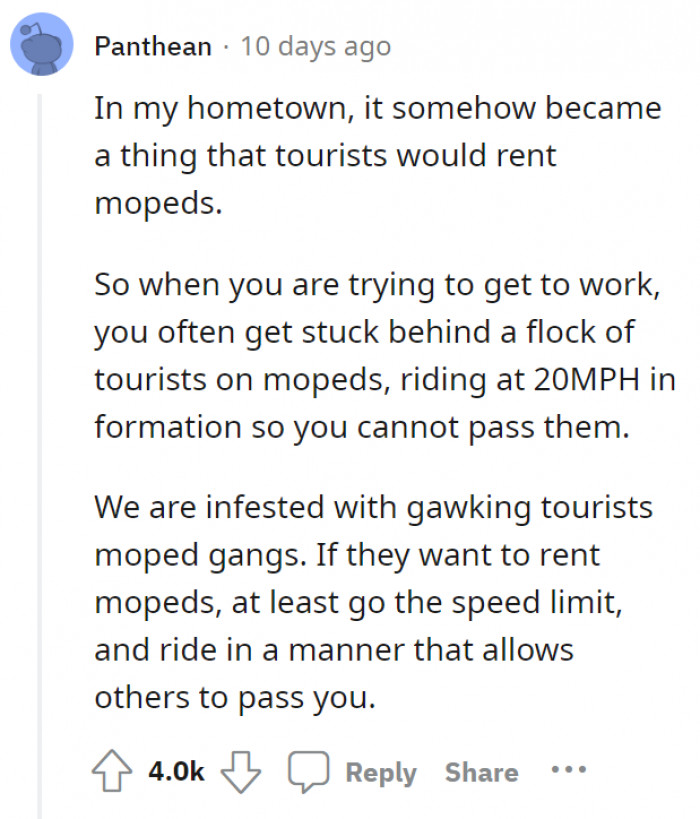Click the Reply button
Image resolution: width=700 pixels, height=819 pixels.
381,771
